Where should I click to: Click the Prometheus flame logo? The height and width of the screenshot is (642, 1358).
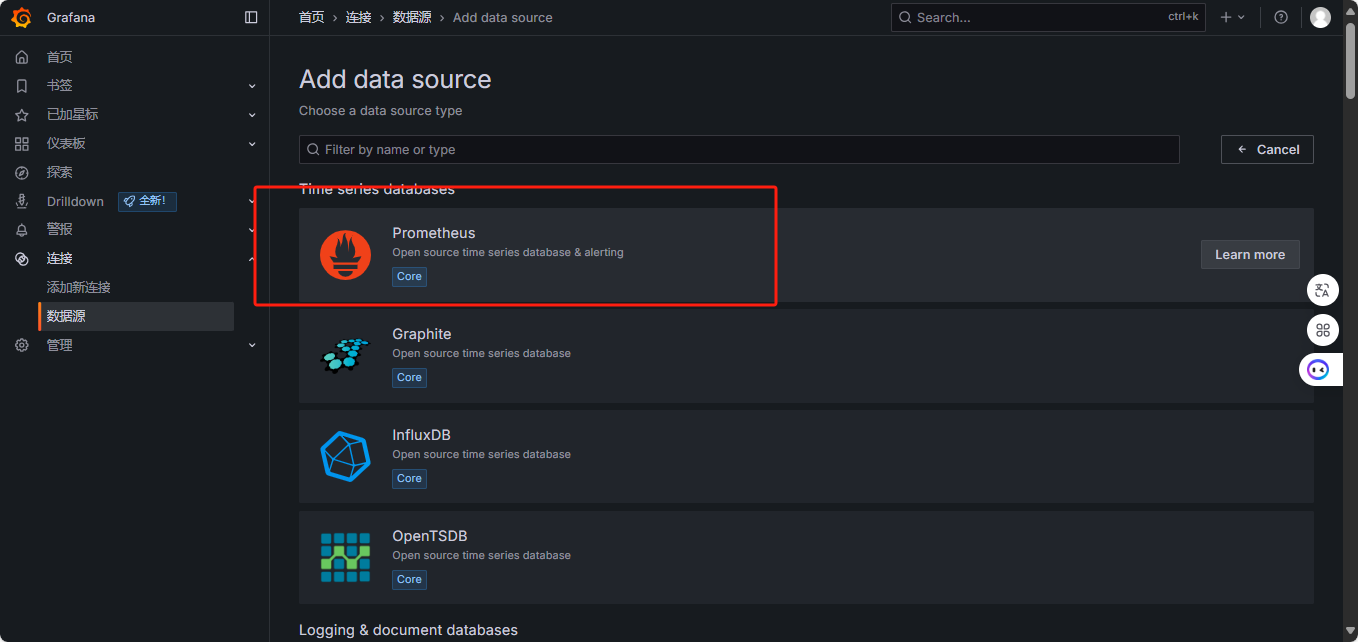pos(345,254)
